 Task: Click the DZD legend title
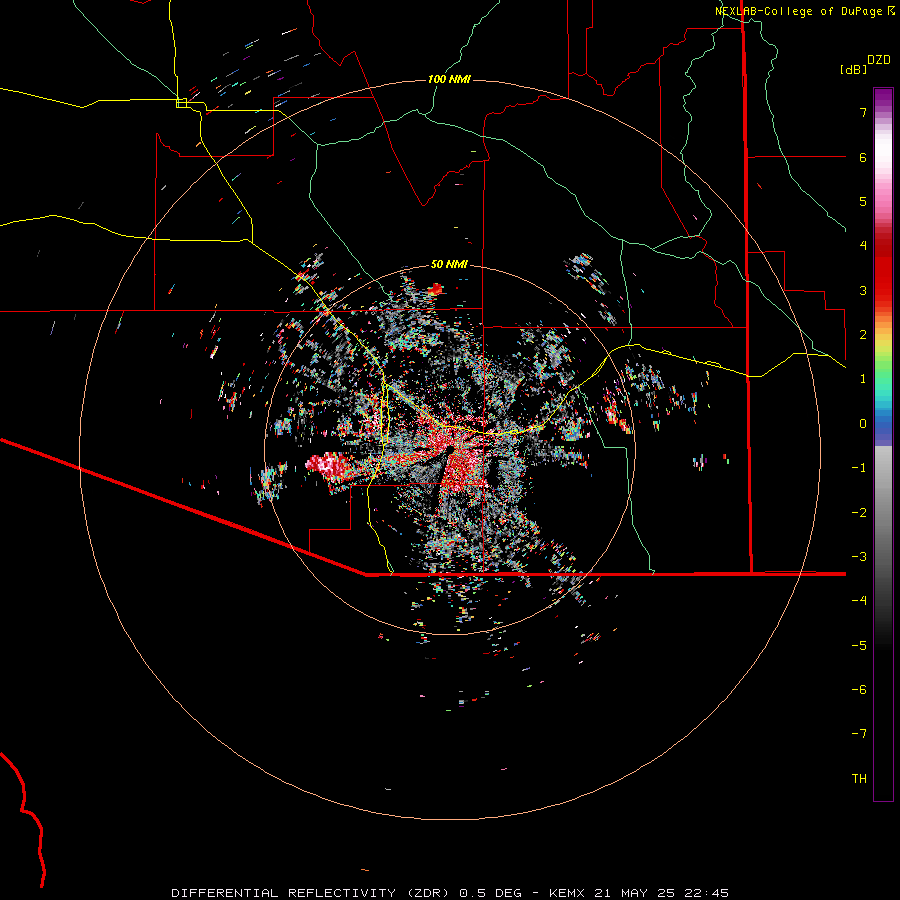(879, 60)
